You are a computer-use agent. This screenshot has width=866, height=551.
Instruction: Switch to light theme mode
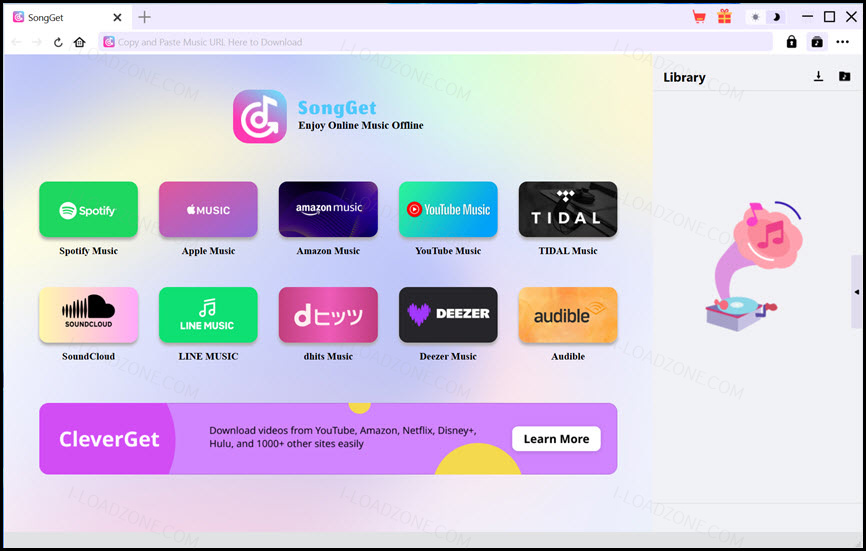click(x=755, y=17)
